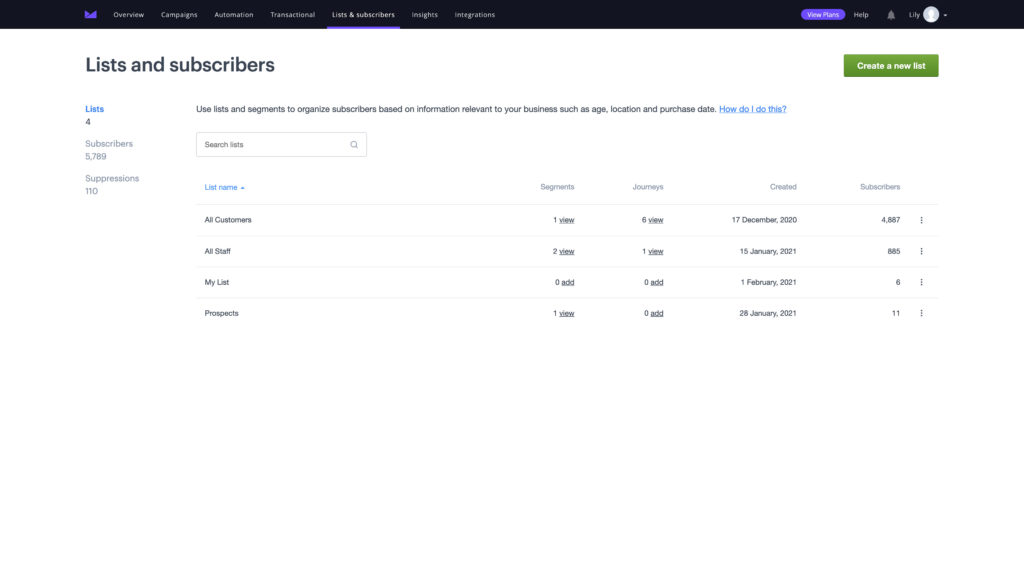Add a journey to My List

(x=657, y=281)
